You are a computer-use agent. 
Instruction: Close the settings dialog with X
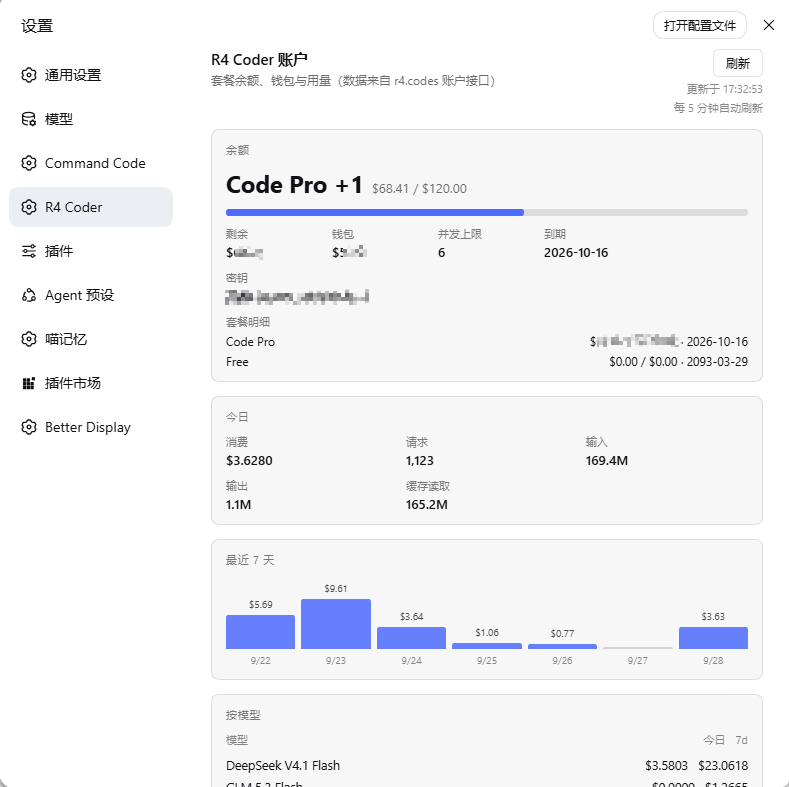coord(768,25)
